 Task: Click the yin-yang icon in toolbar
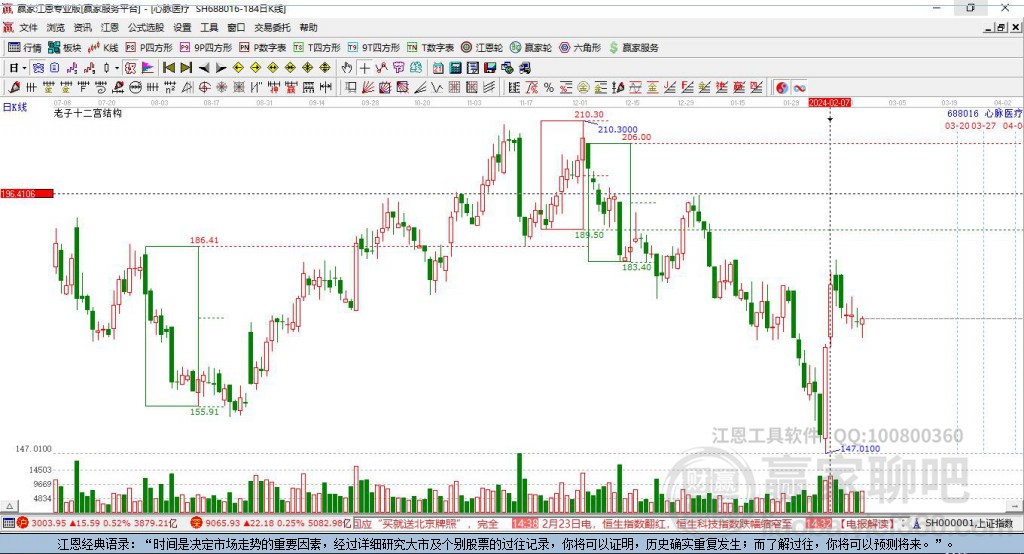(782, 88)
